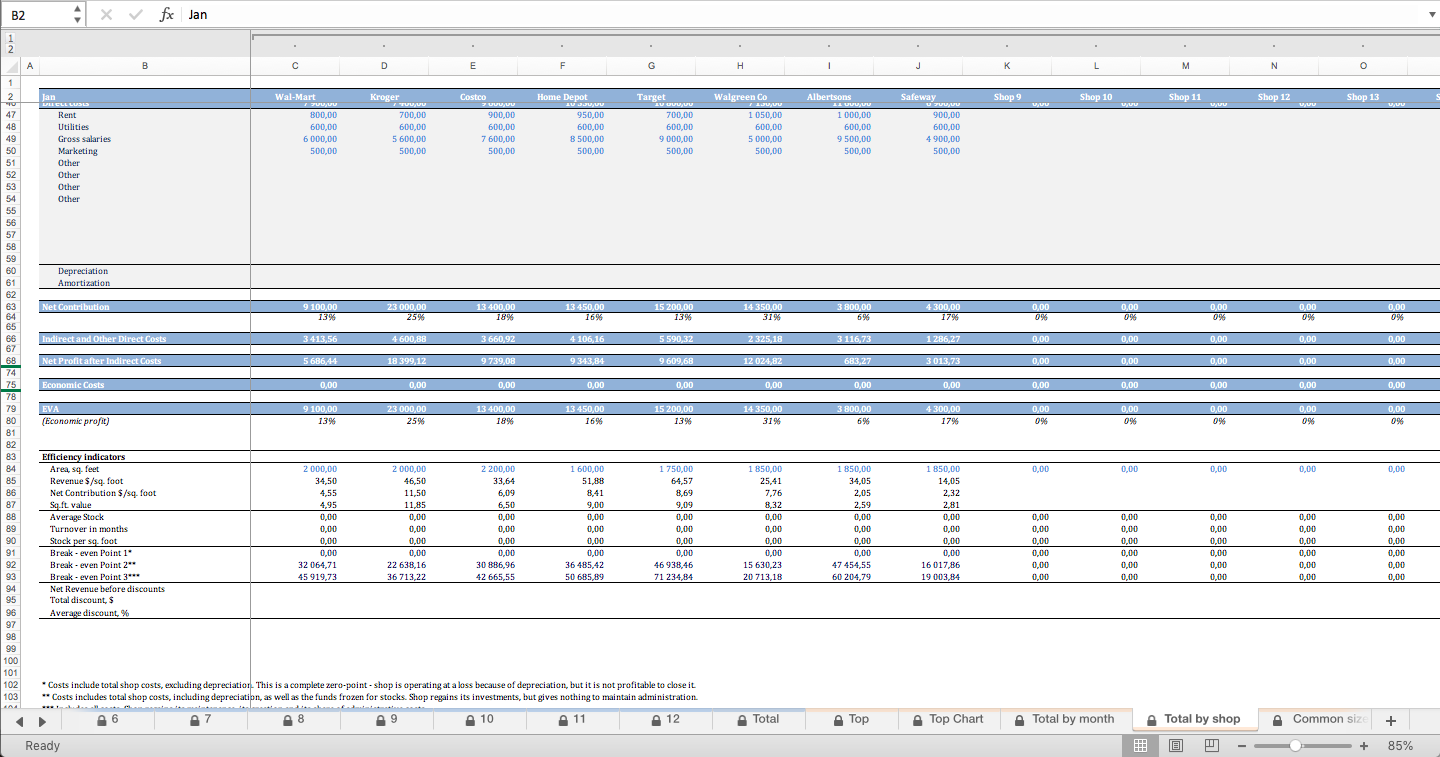The width and height of the screenshot is (1440, 757).
Task: Switch to sheet tab 7
Action: click(200, 719)
